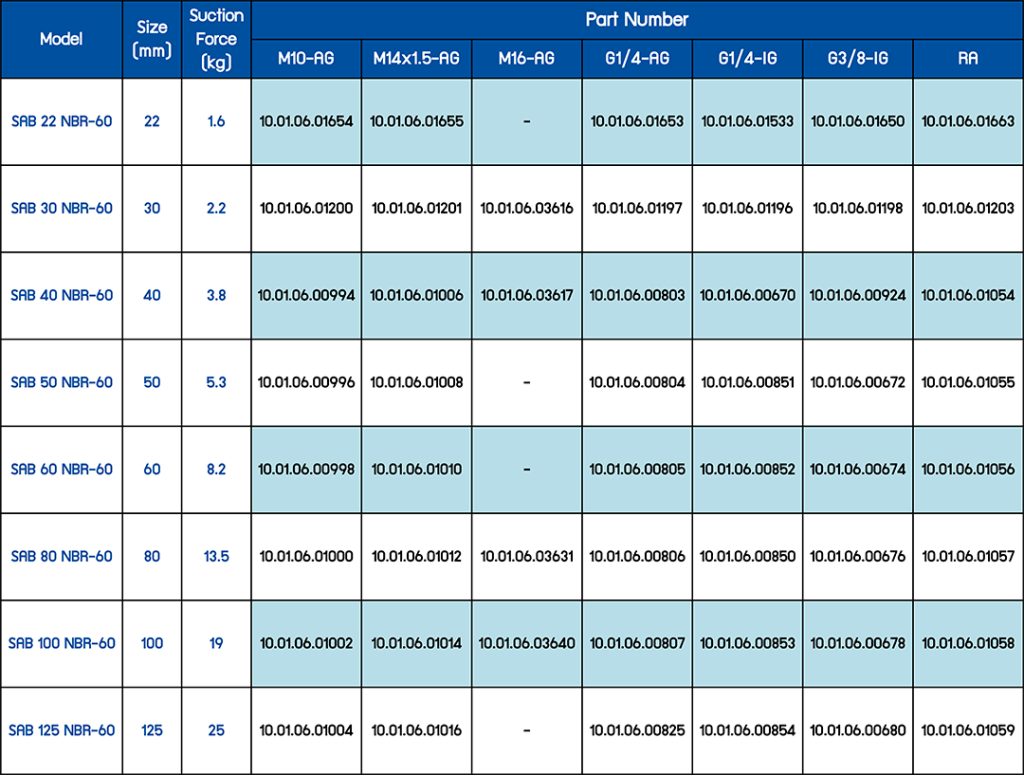Screen dimensions: 1024x775
Task: Select part number 10.01.06.01650
Action: [857, 121]
